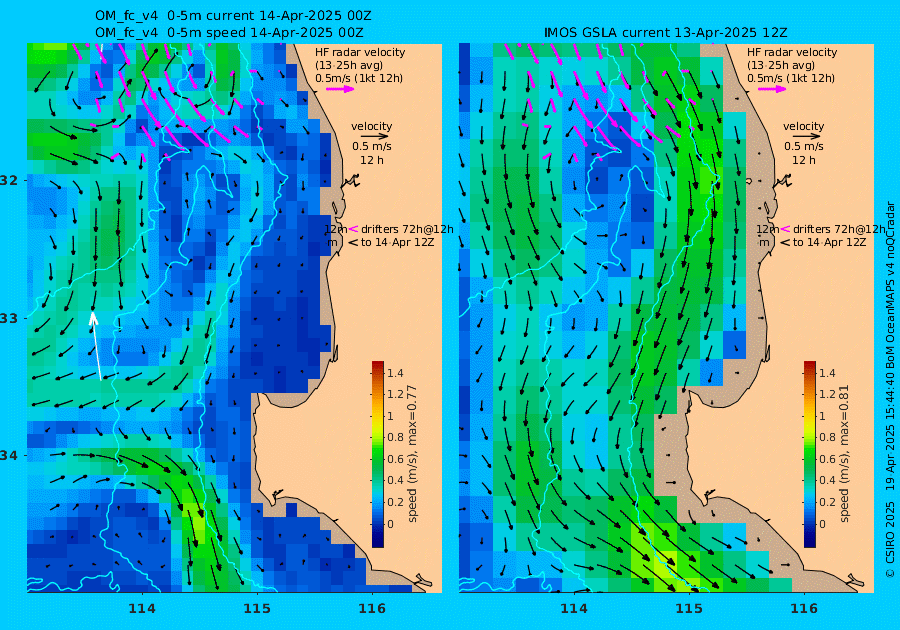Click the title 'OM_fc_v4 0-5m speed 14-Apr-2025 00Z'
Viewport: 900px width, 630px height.
tap(229, 33)
